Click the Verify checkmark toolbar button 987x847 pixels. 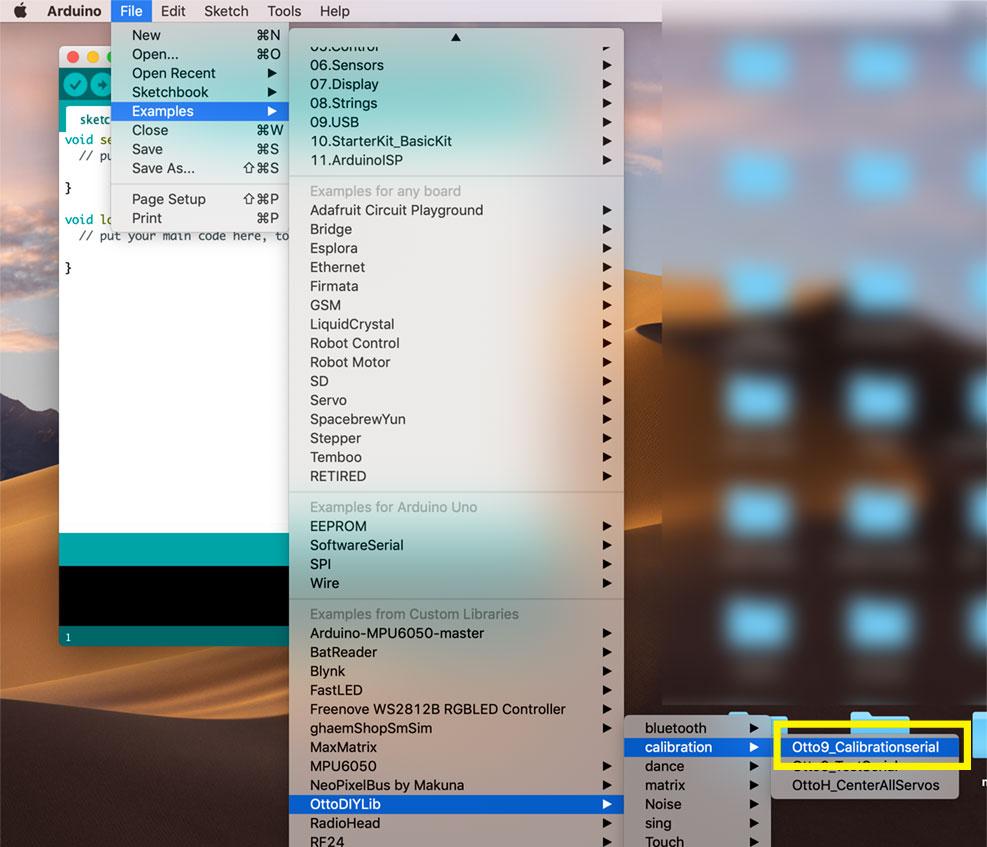75,84
